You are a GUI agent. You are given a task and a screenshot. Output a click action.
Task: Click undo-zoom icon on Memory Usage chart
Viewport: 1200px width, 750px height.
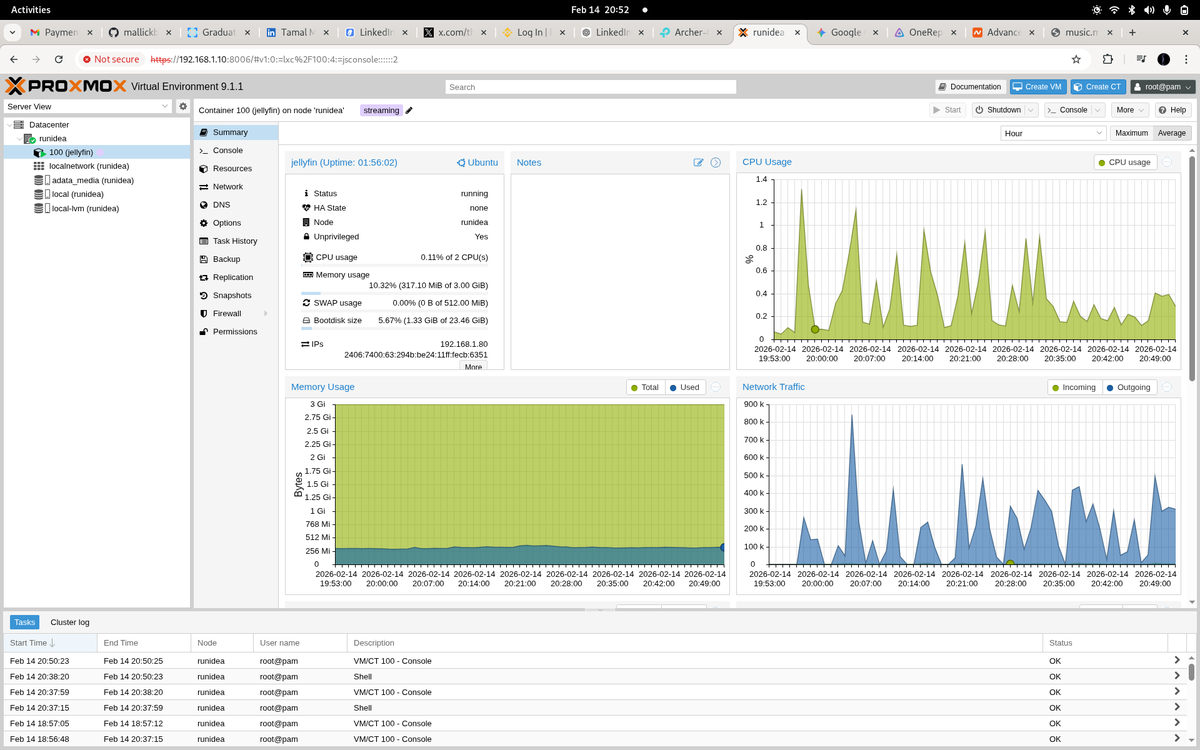(x=716, y=387)
